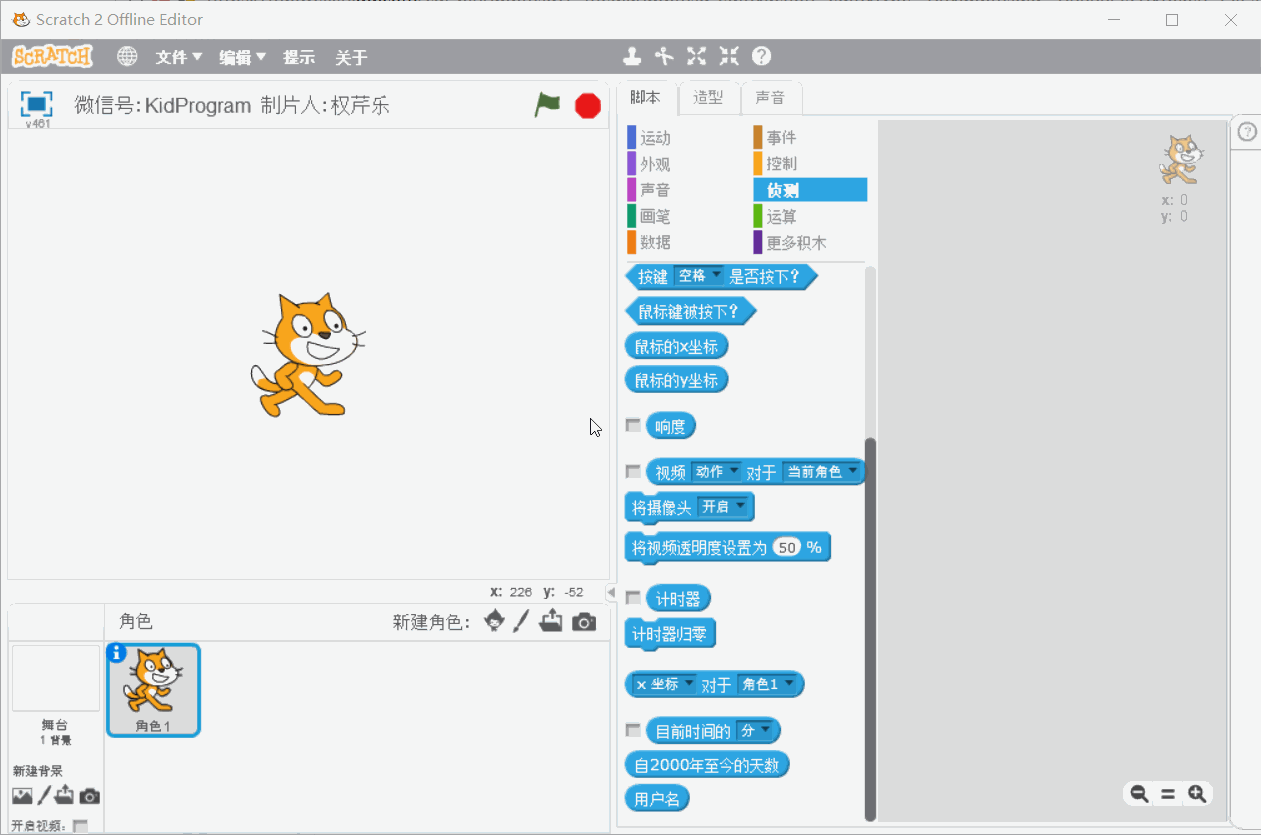
Task: Open the x 坐标 attribute dropdown
Action: tap(664, 685)
